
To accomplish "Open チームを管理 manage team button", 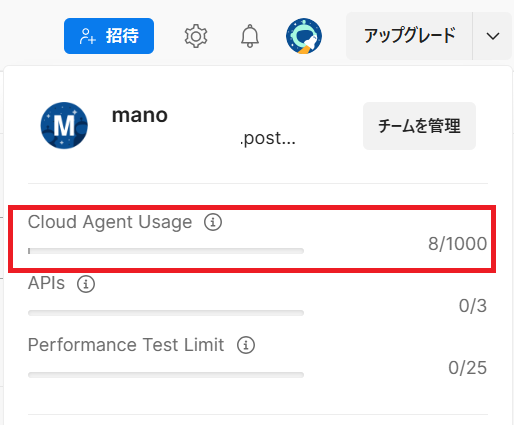I will pos(419,126).
